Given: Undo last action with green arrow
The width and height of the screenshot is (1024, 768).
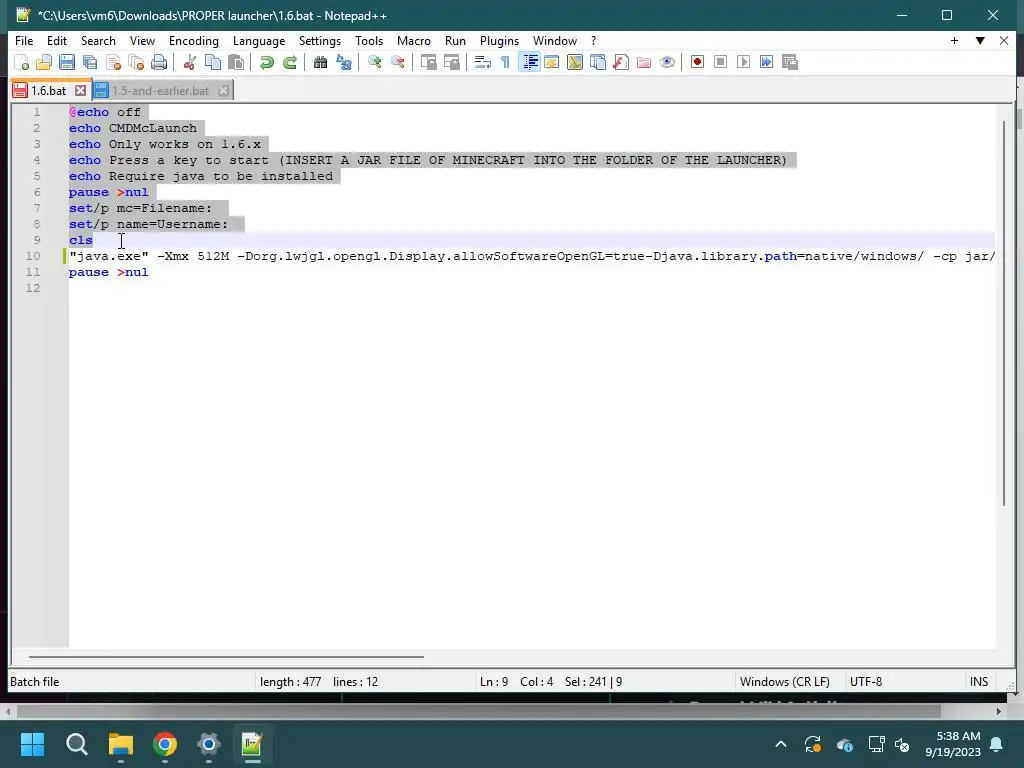Looking at the screenshot, I should 266,62.
